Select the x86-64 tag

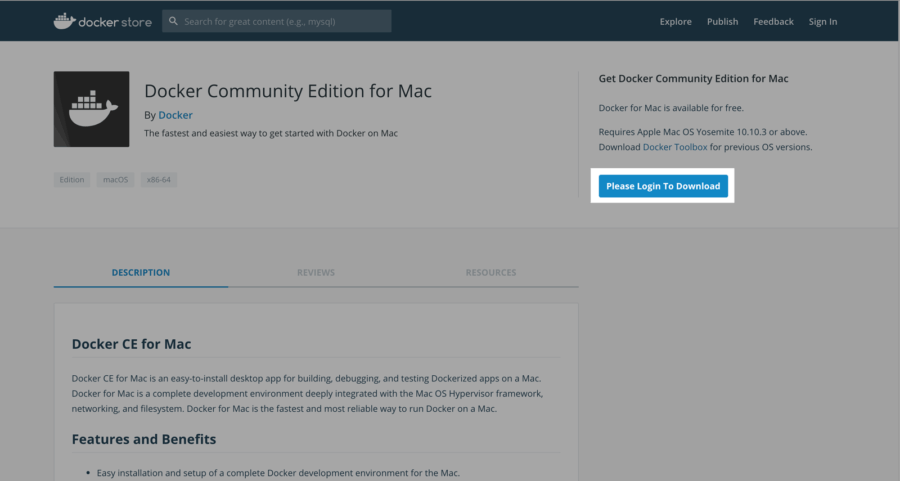pos(158,180)
